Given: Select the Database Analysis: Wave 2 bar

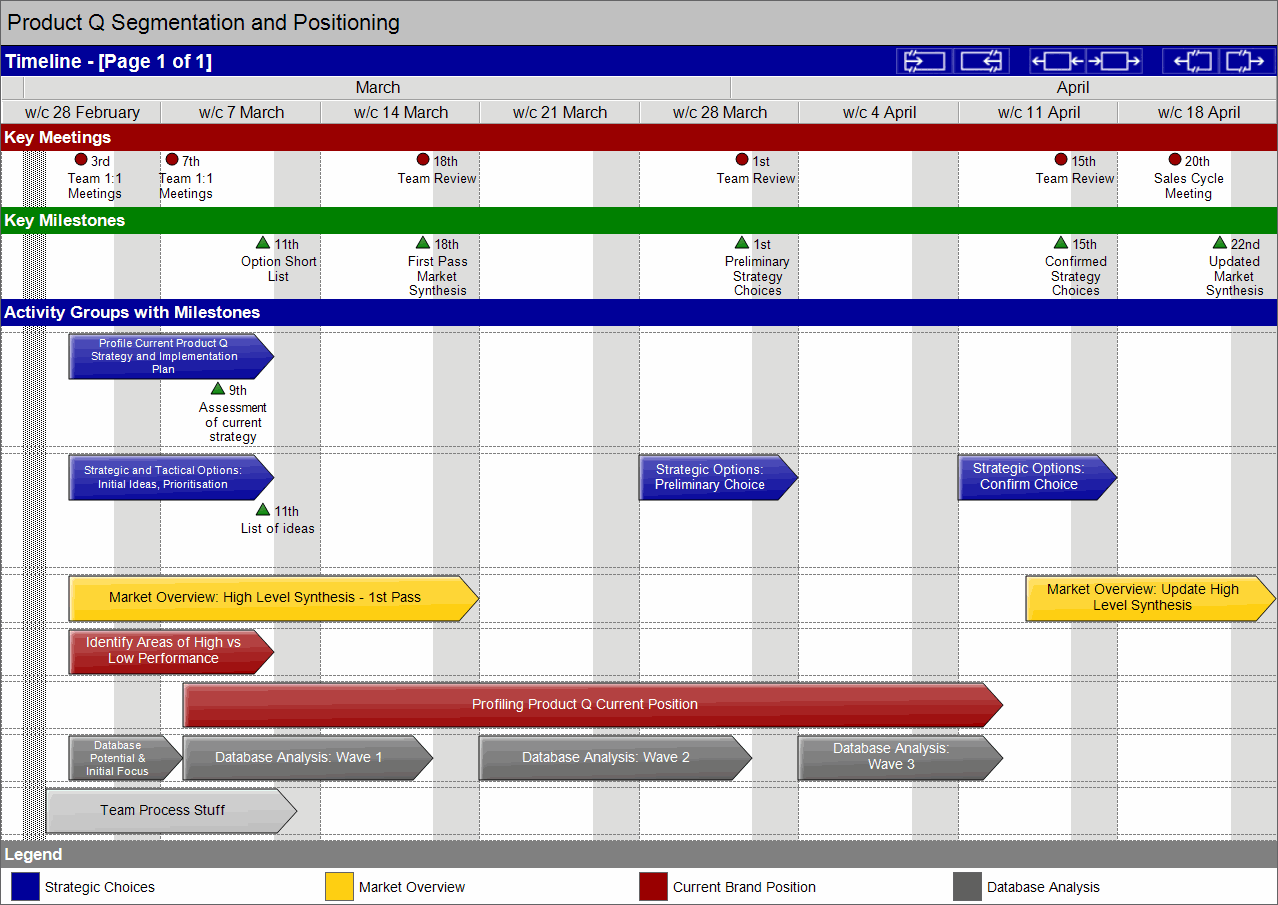Looking at the screenshot, I should point(616,758).
